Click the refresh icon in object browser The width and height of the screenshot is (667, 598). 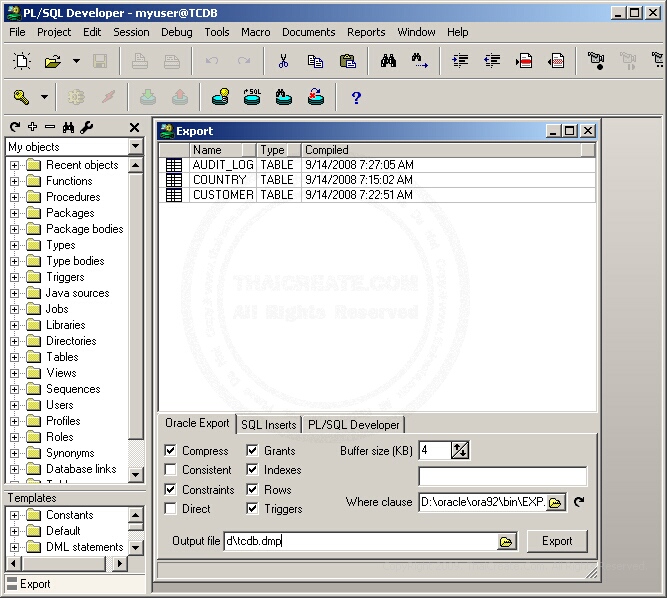coord(14,127)
